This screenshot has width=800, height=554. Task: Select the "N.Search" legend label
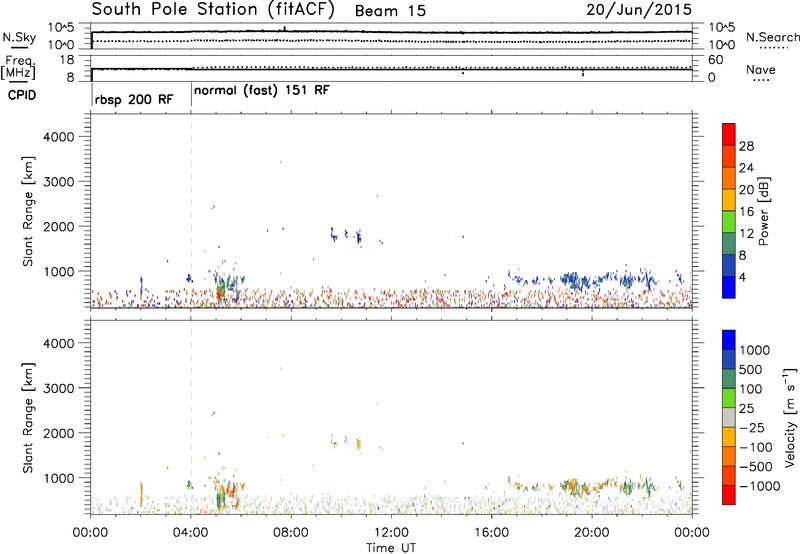point(772,37)
